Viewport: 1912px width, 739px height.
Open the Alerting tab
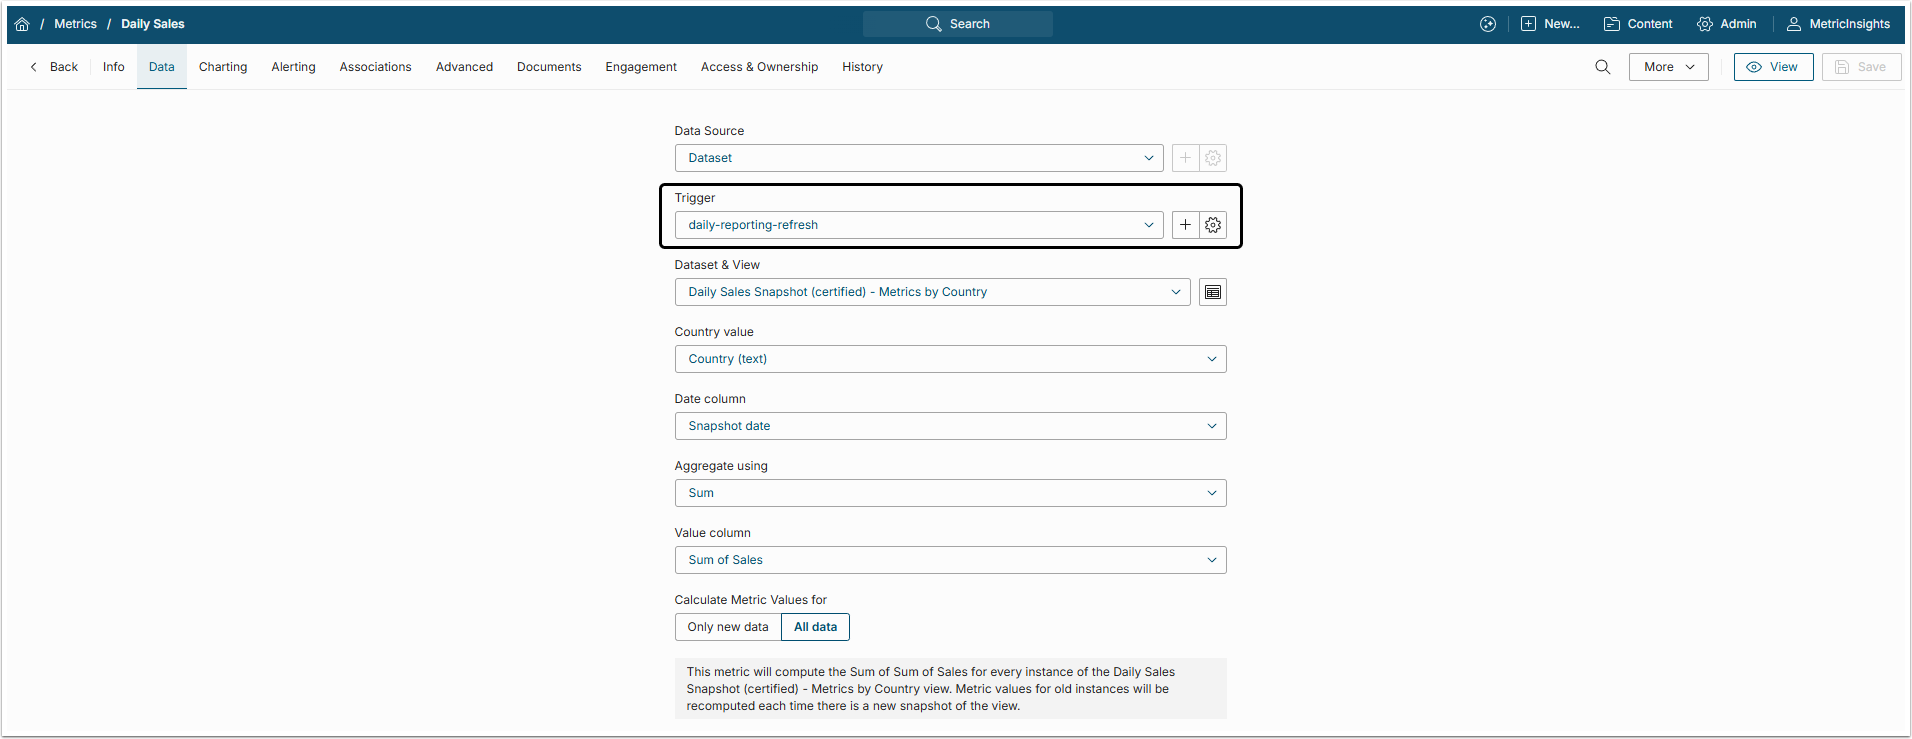click(293, 67)
